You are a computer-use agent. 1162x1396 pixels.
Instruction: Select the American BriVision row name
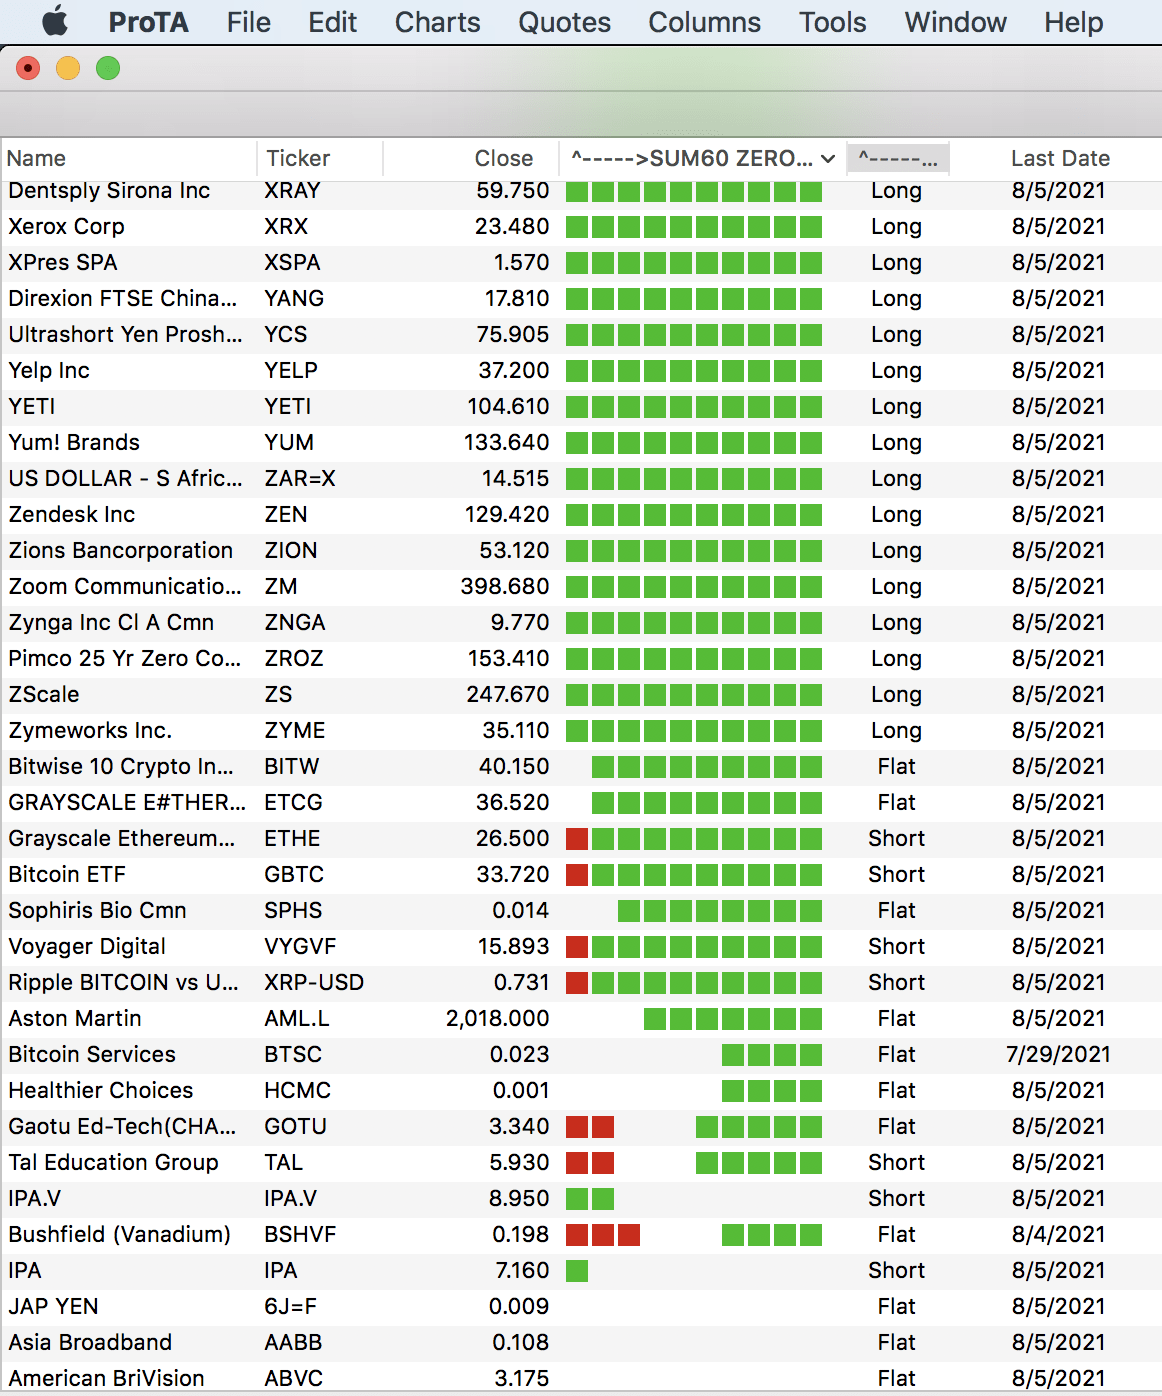pyautogui.click(x=106, y=1378)
